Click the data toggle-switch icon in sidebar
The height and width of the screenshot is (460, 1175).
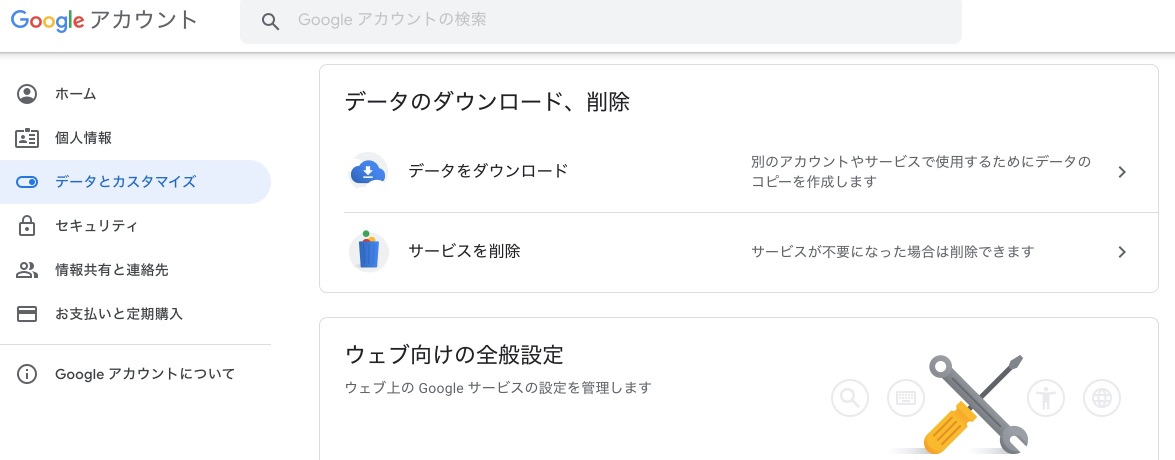pyautogui.click(x=27, y=182)
